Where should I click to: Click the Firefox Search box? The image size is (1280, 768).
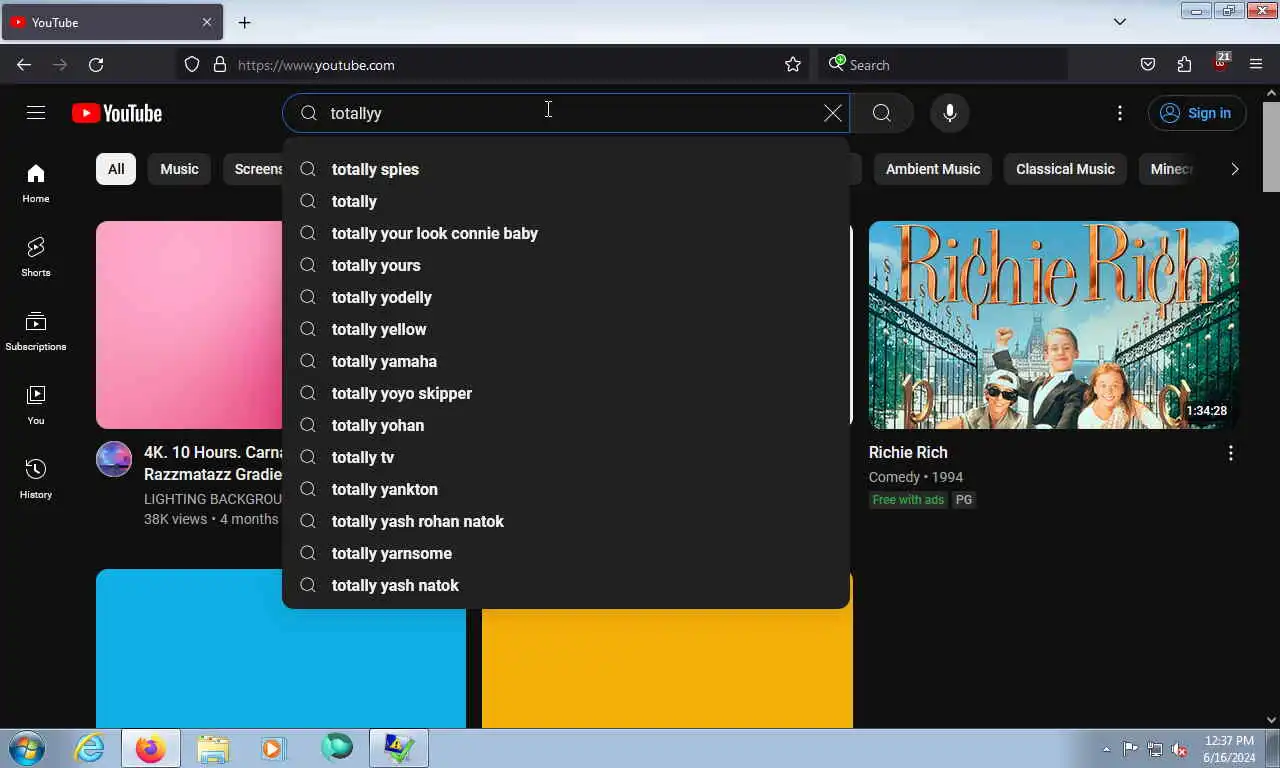tap(943, 65)
